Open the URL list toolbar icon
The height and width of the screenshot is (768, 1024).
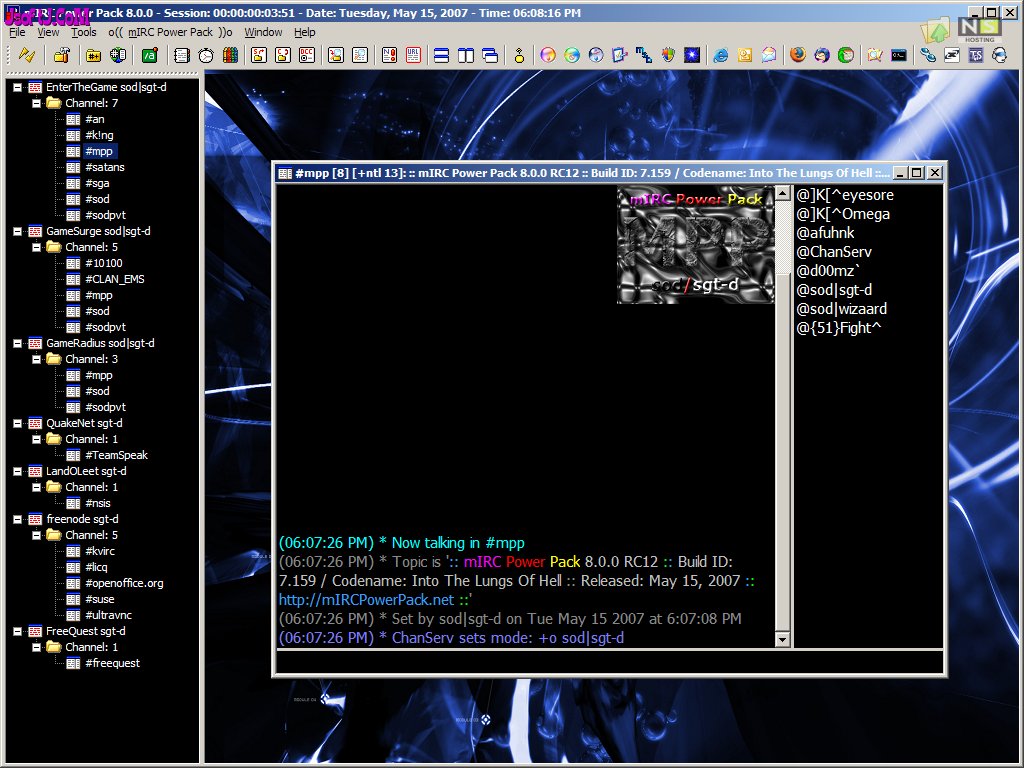point(413,56)
